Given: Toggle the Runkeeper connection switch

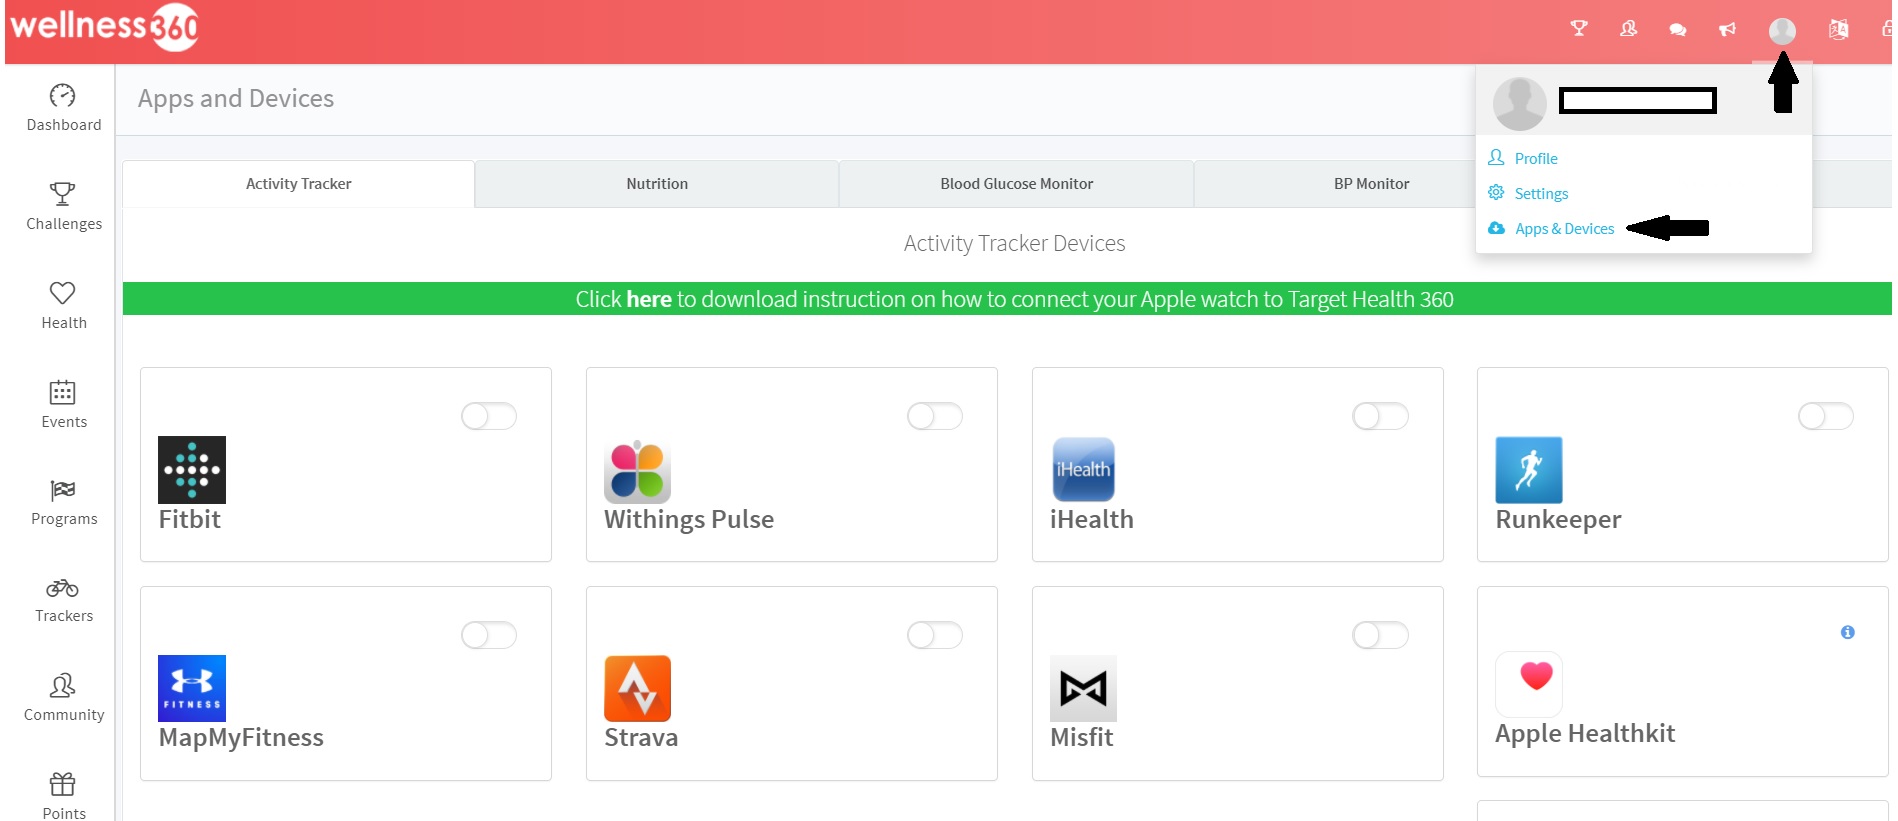Looking at the screenshot, I should click(1826, 416).
